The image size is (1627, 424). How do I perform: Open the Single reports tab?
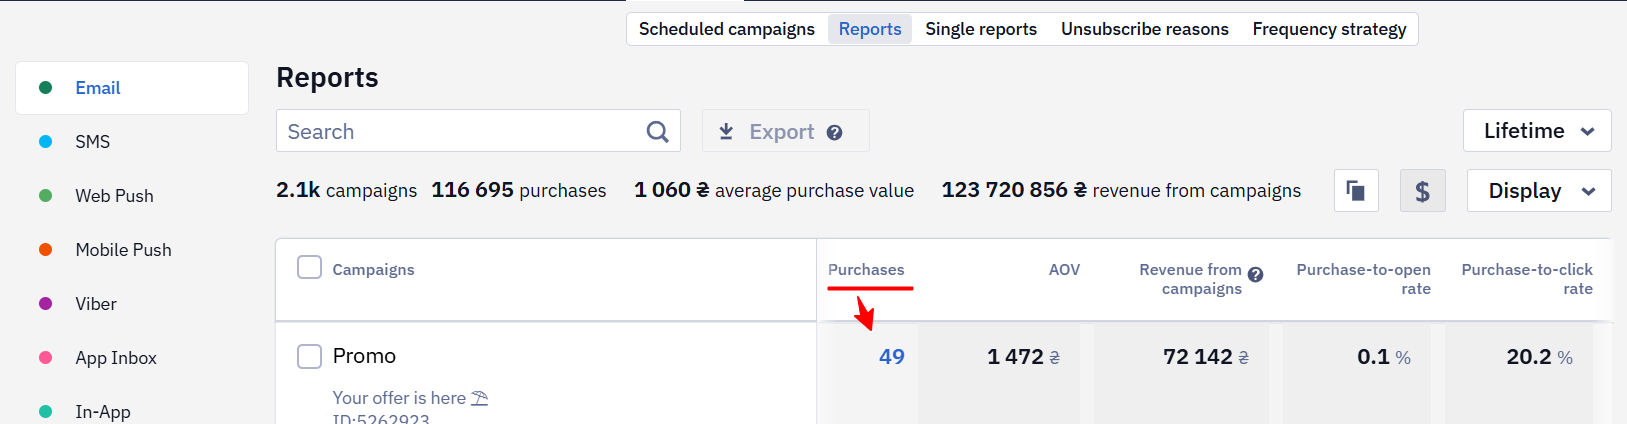click(981, 29)
